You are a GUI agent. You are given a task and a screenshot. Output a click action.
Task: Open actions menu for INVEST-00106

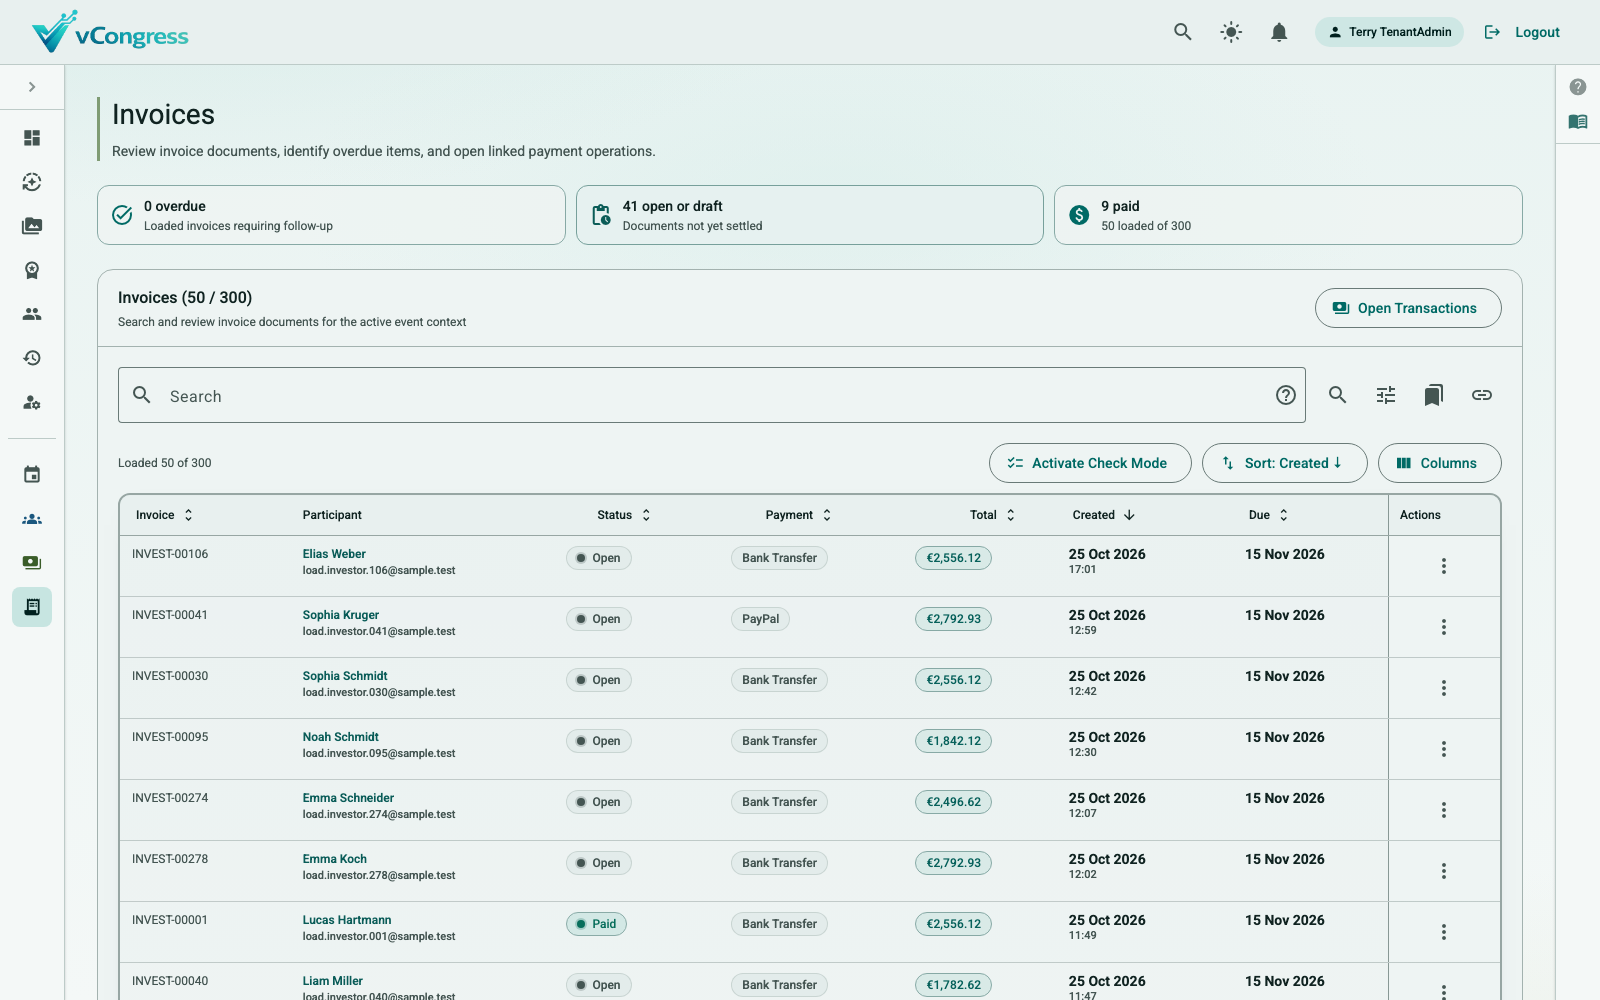1444,566
